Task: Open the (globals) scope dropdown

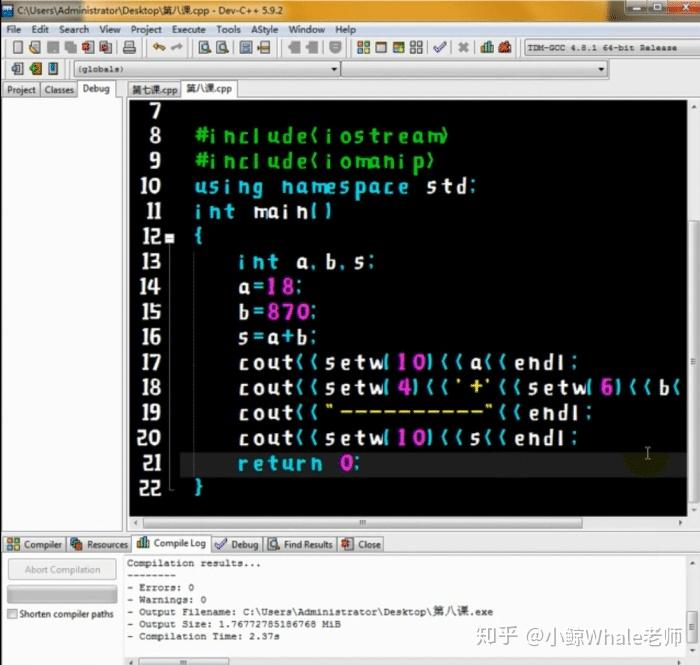Action: (x=206, y=69)
